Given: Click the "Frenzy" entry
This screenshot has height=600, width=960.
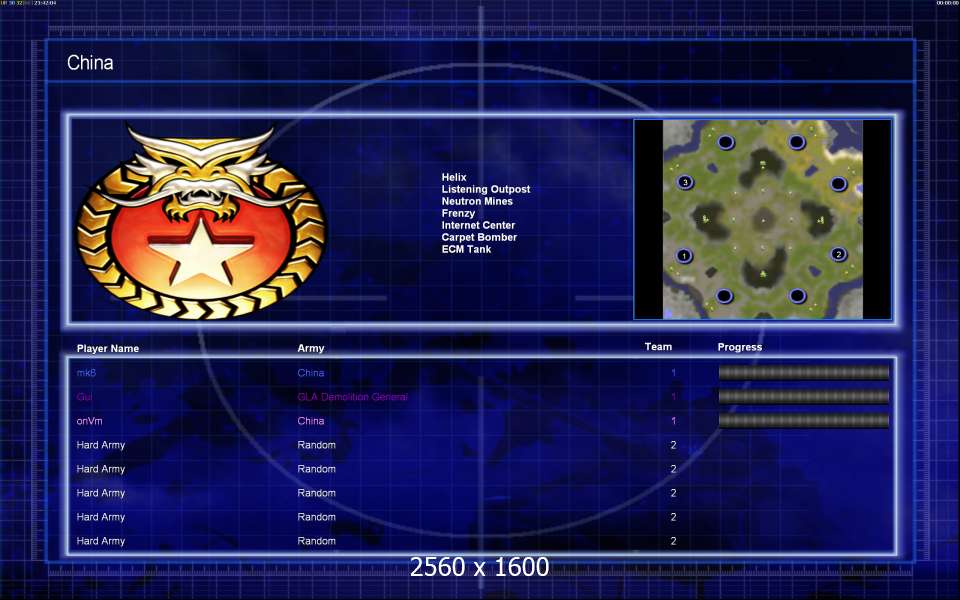Looking at the screenshot, I should 458,213.
